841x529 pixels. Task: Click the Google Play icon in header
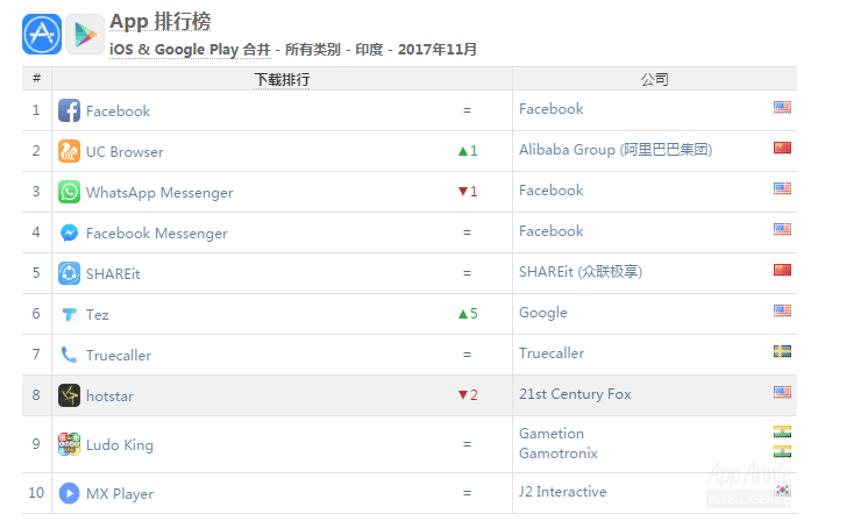click(85, 34)
